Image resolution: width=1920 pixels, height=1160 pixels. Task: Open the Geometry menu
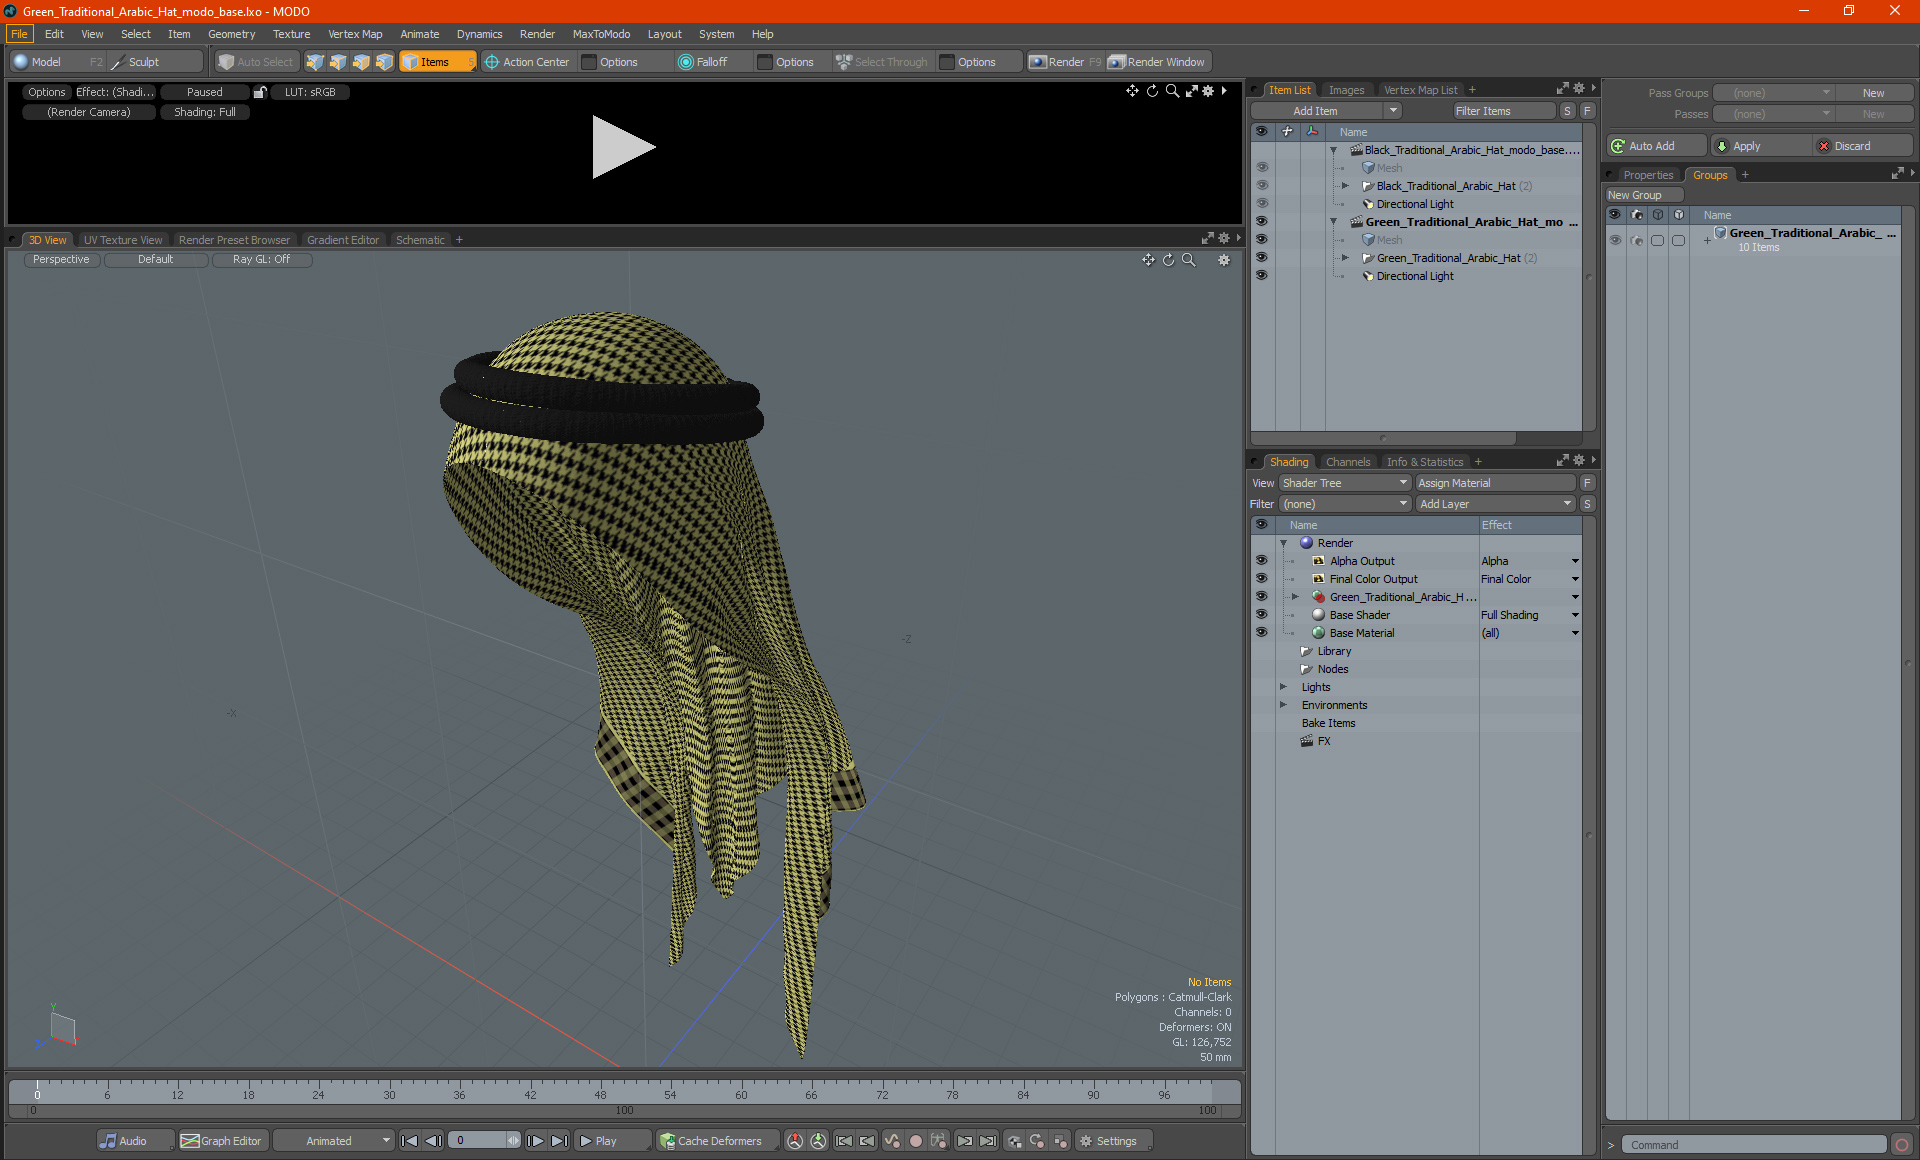point(231,34)
